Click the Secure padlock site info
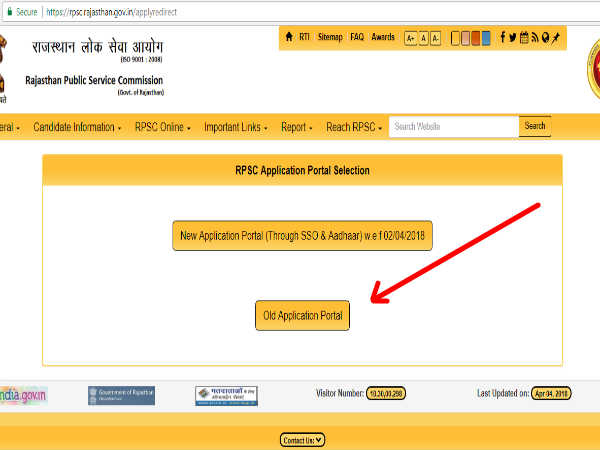The height and width of the screenshot is (450, 600). coord(22,12)
